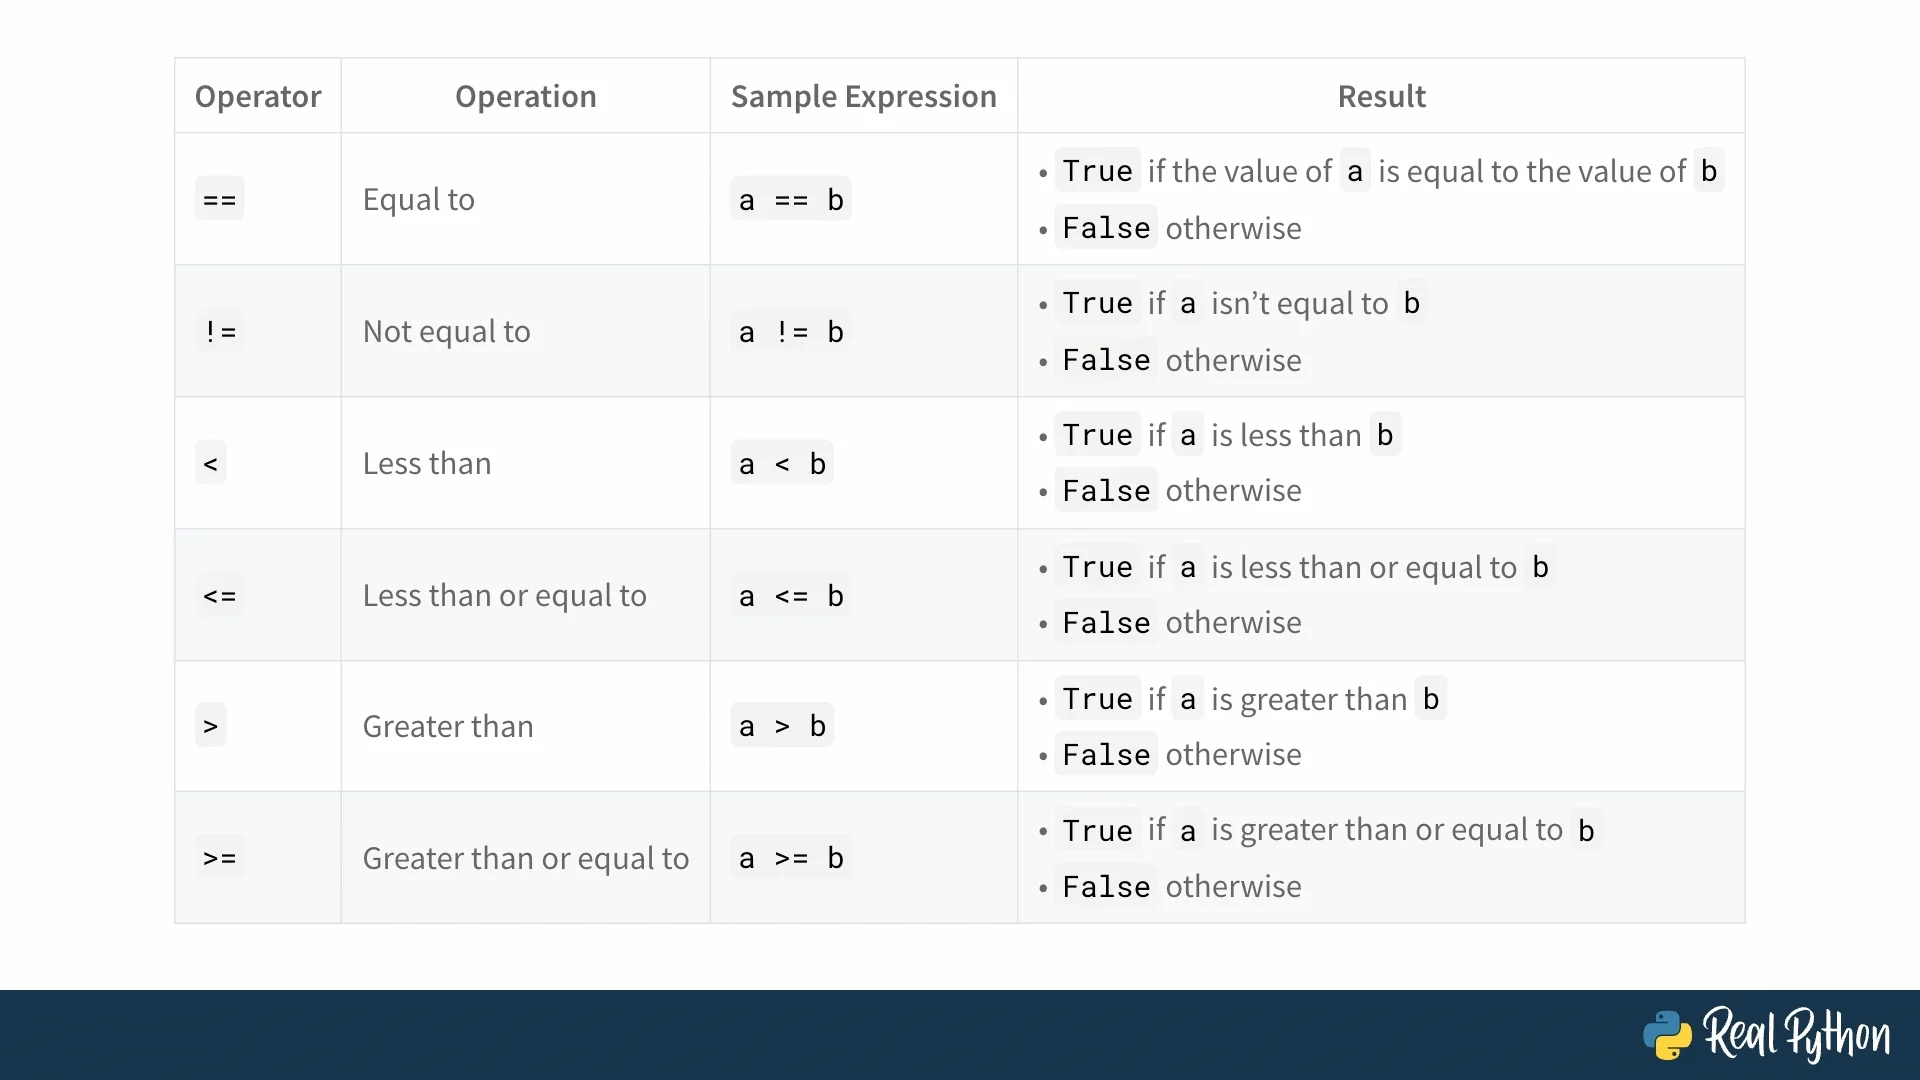Click the Real Python snake logo icon
1920x1080 pixels.
click(x=1667, y=1035)
